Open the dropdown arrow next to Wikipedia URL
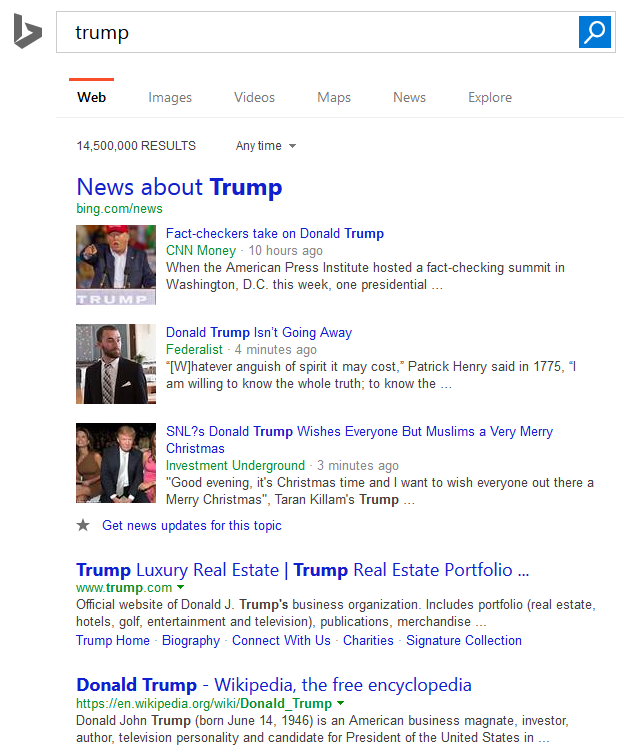 point(341,704)
